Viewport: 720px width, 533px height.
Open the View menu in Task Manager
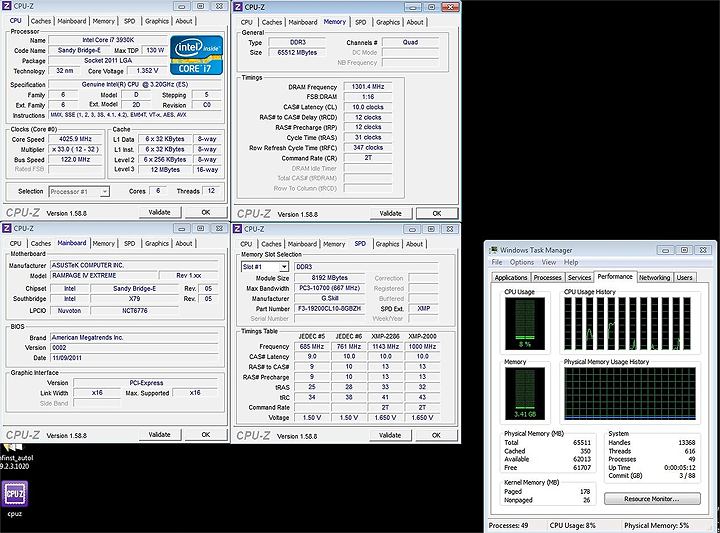[549, 262]
